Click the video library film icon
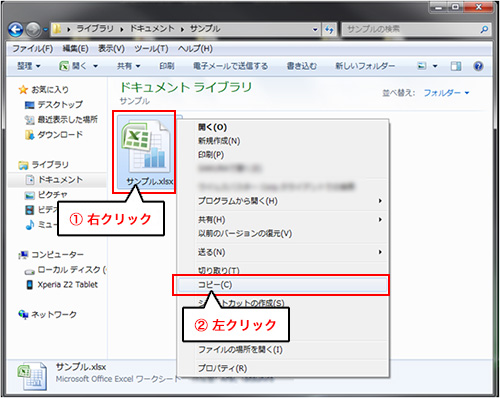Image resolution: width=500 pixels, height=398 pixels. click(x=30, y=210)
